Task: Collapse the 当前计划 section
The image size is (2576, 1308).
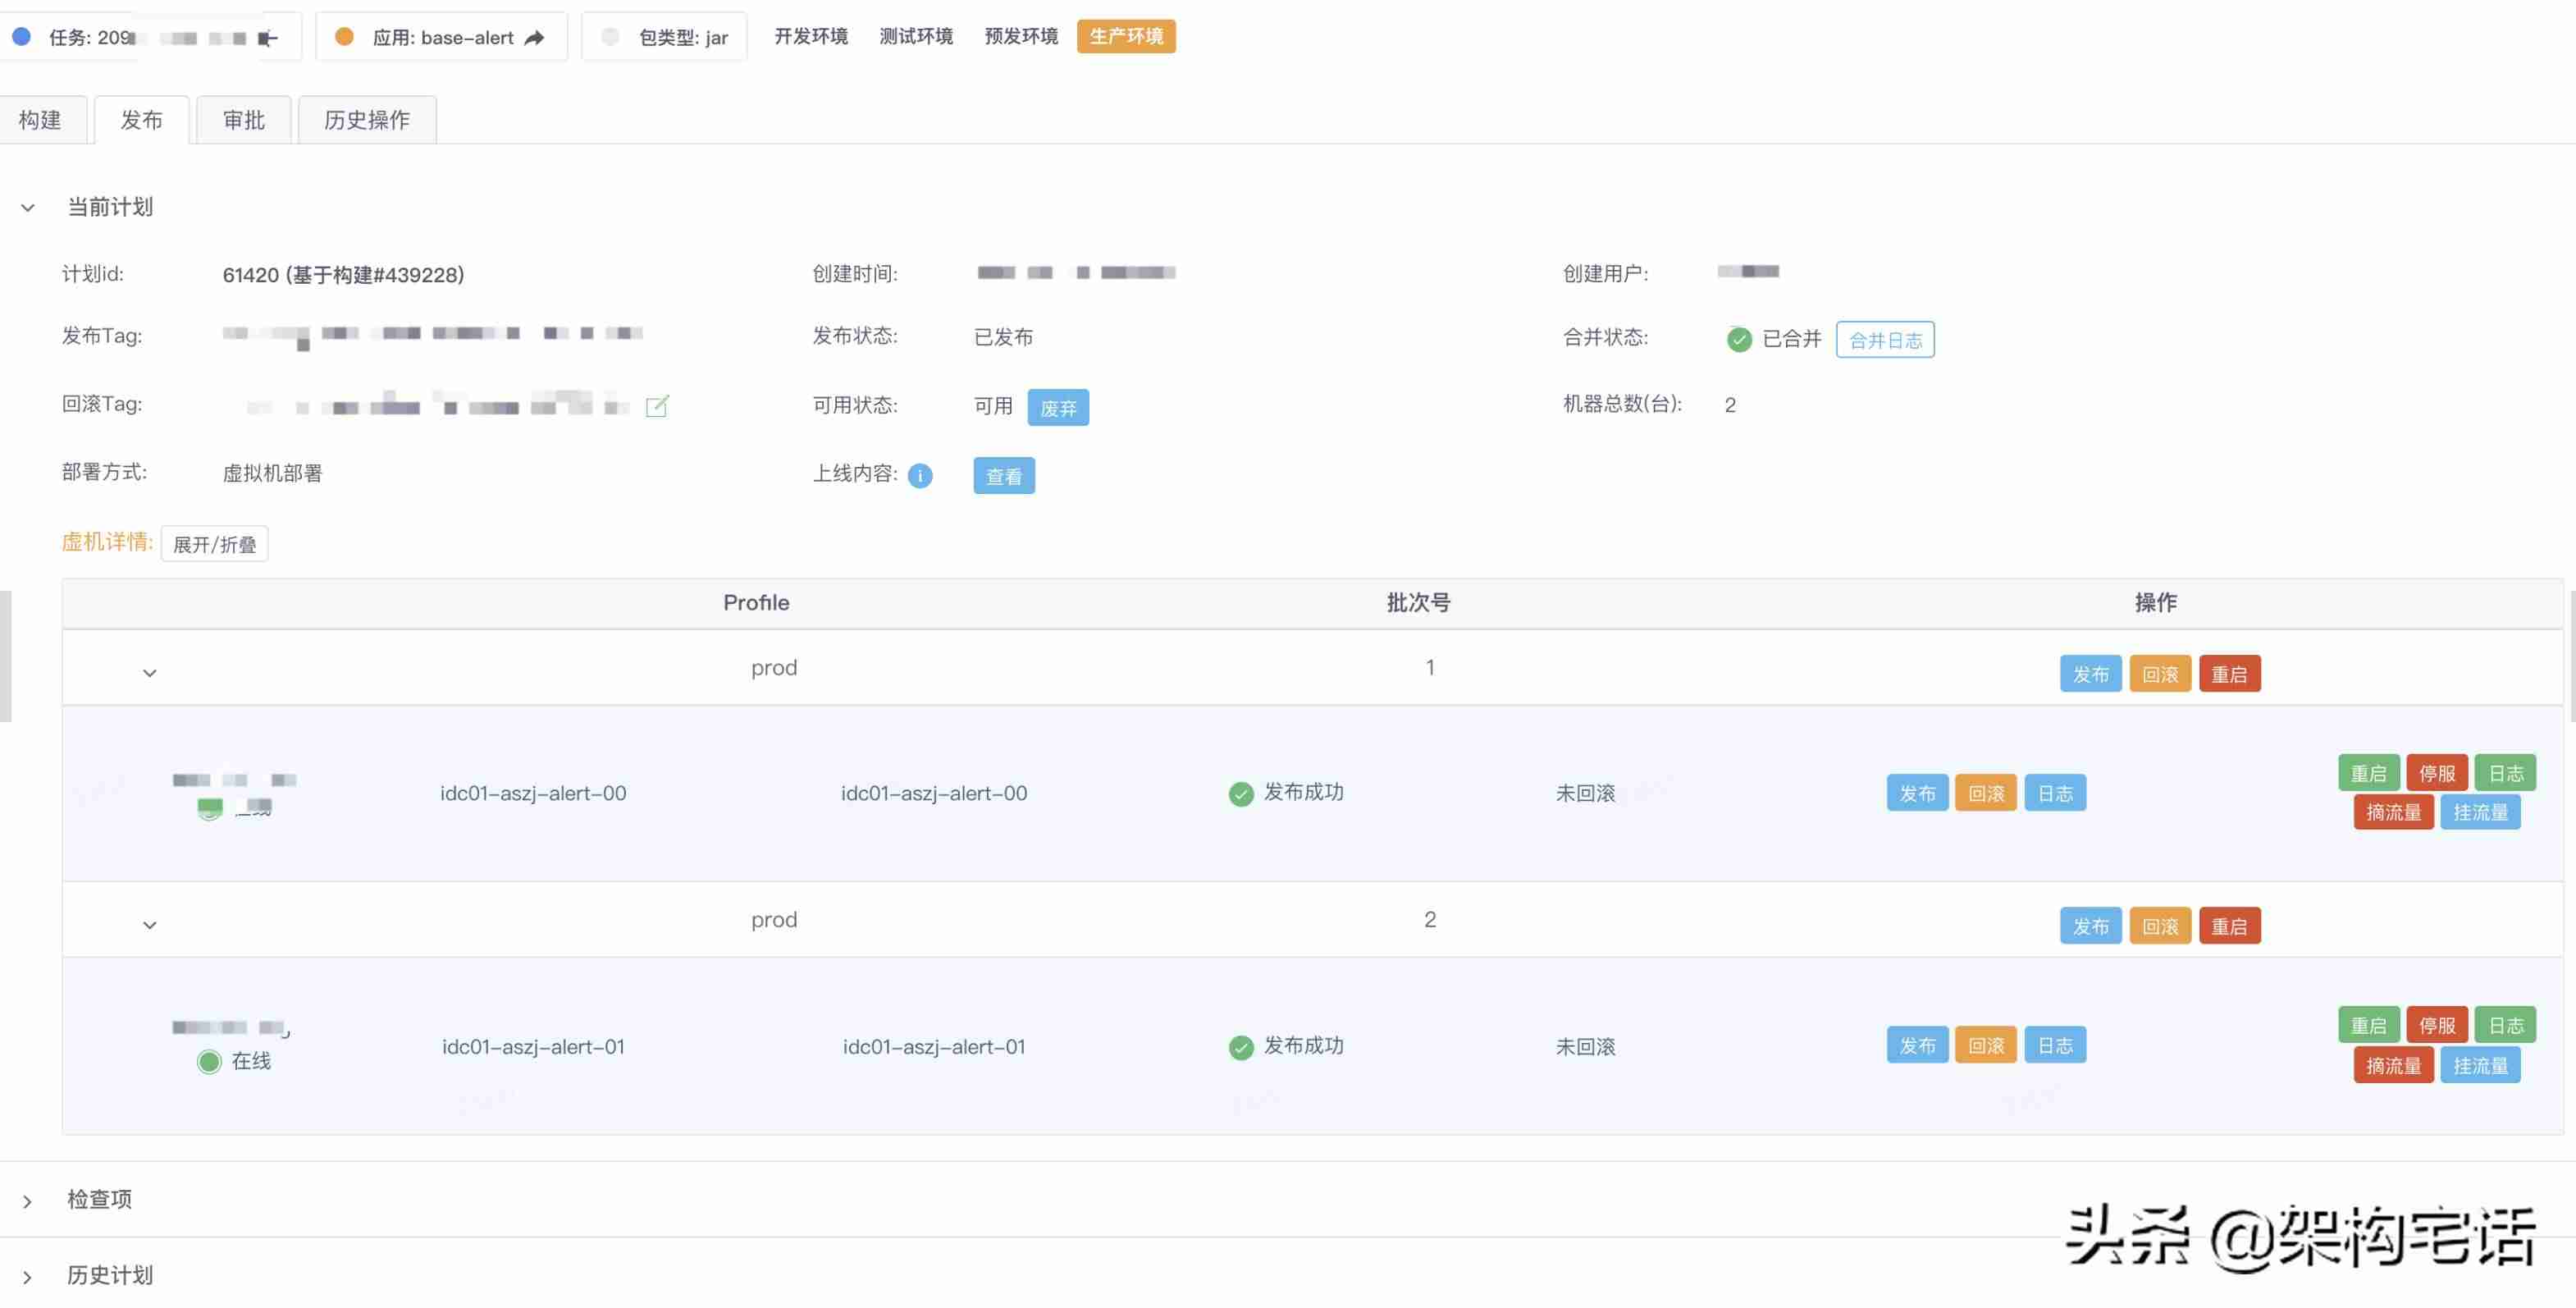Action: [28, 208]
